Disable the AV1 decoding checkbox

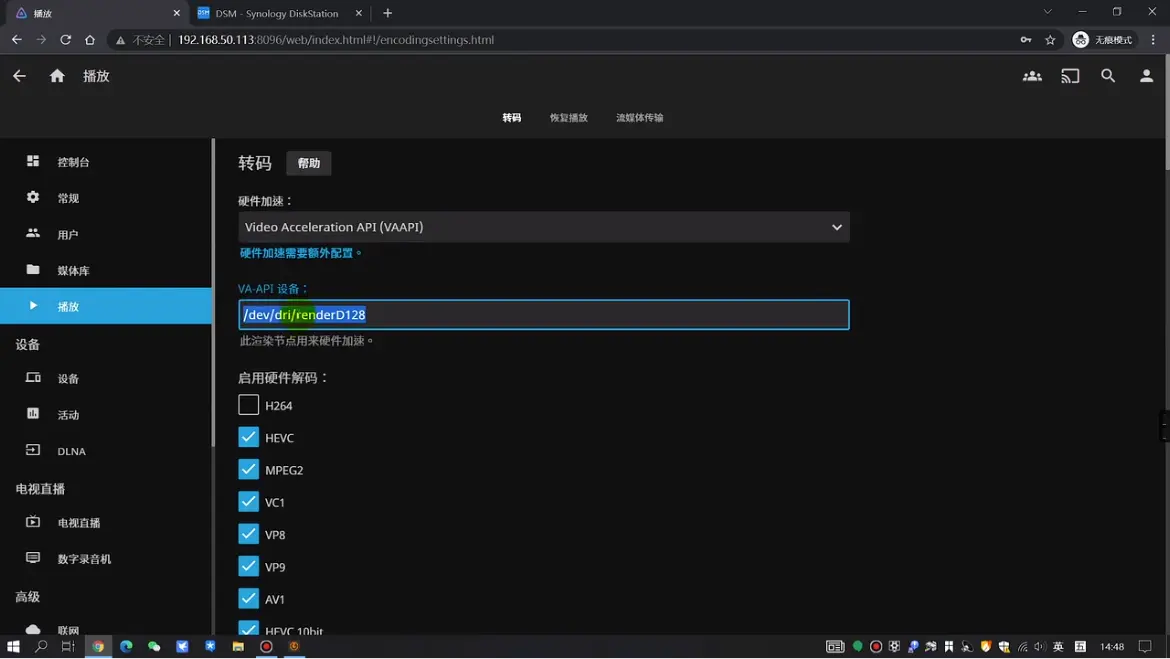pyautogui.click(x=249, y=598)
